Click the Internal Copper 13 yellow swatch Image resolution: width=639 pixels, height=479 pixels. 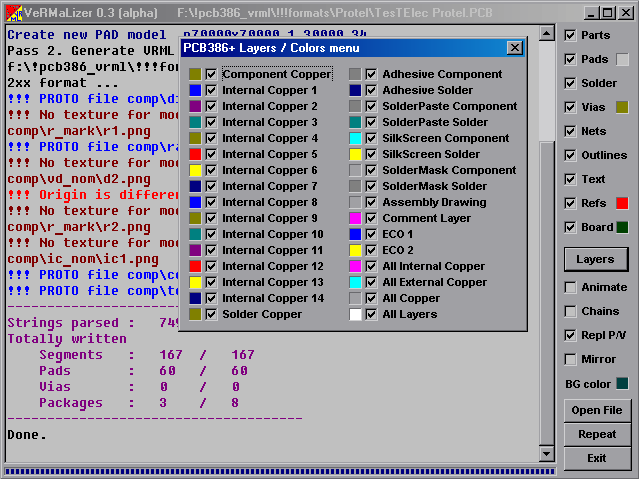tap(195, 282)
